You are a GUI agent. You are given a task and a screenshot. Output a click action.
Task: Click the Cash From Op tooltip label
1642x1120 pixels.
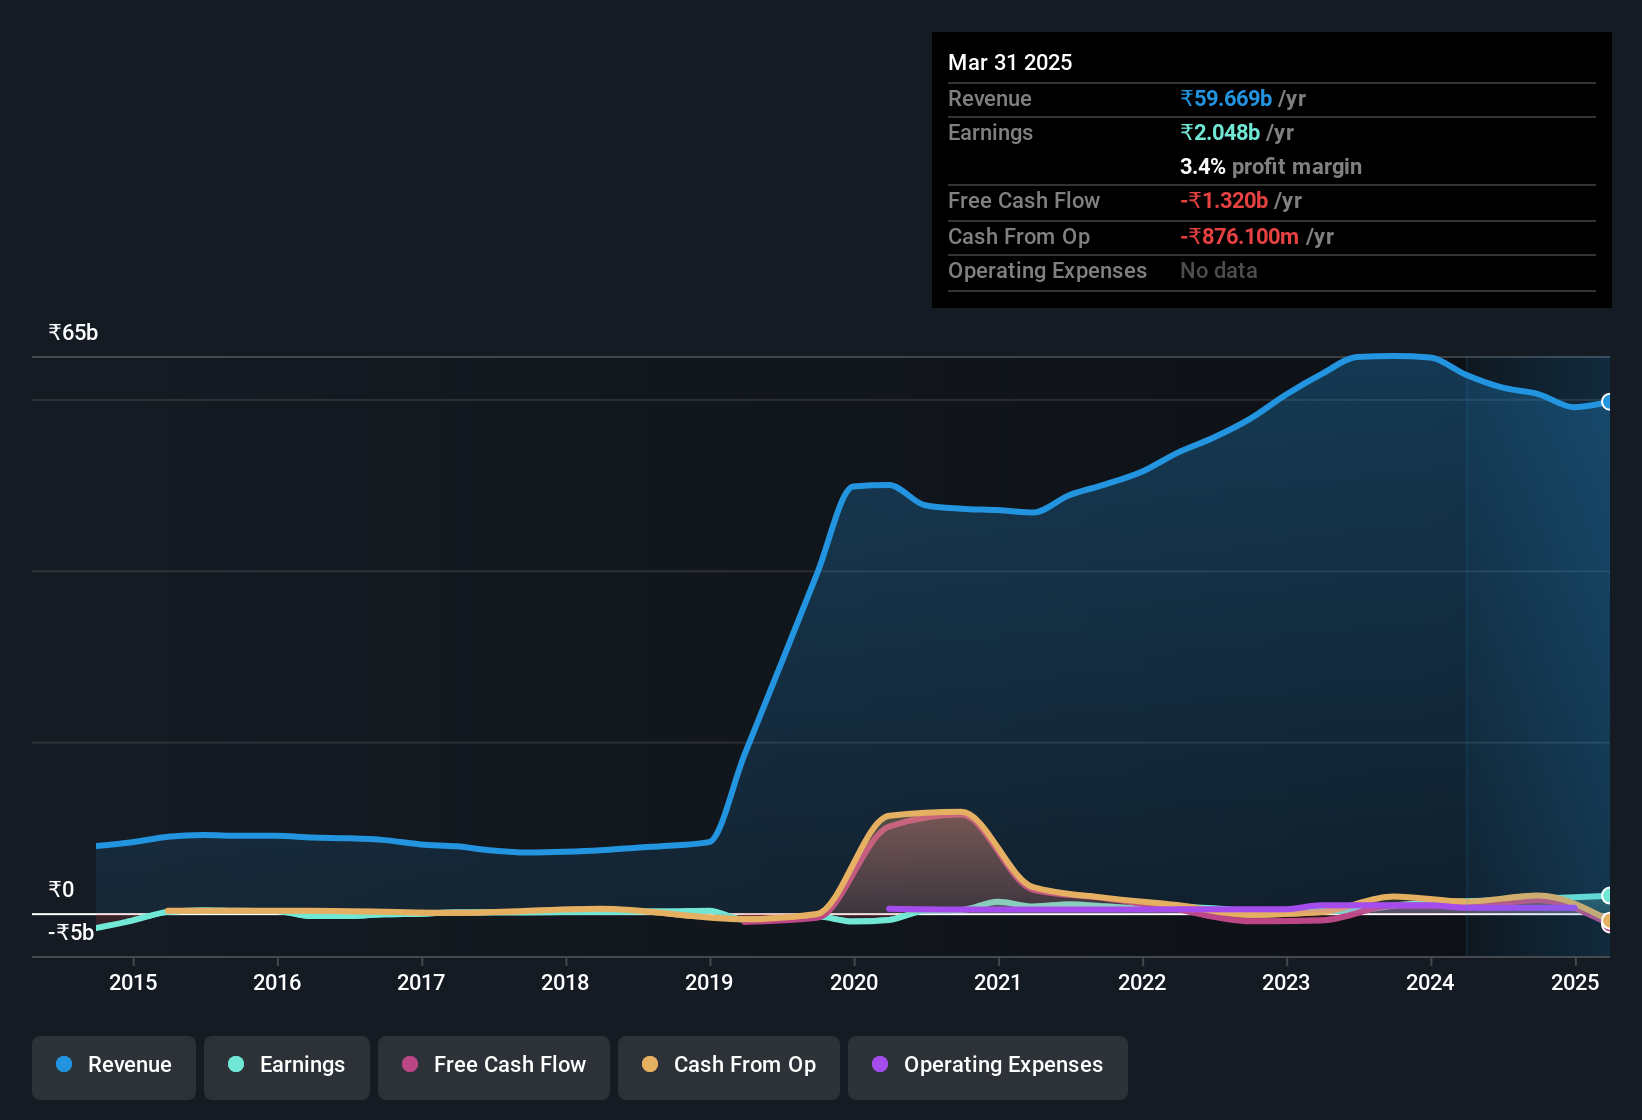[1019, 236]
